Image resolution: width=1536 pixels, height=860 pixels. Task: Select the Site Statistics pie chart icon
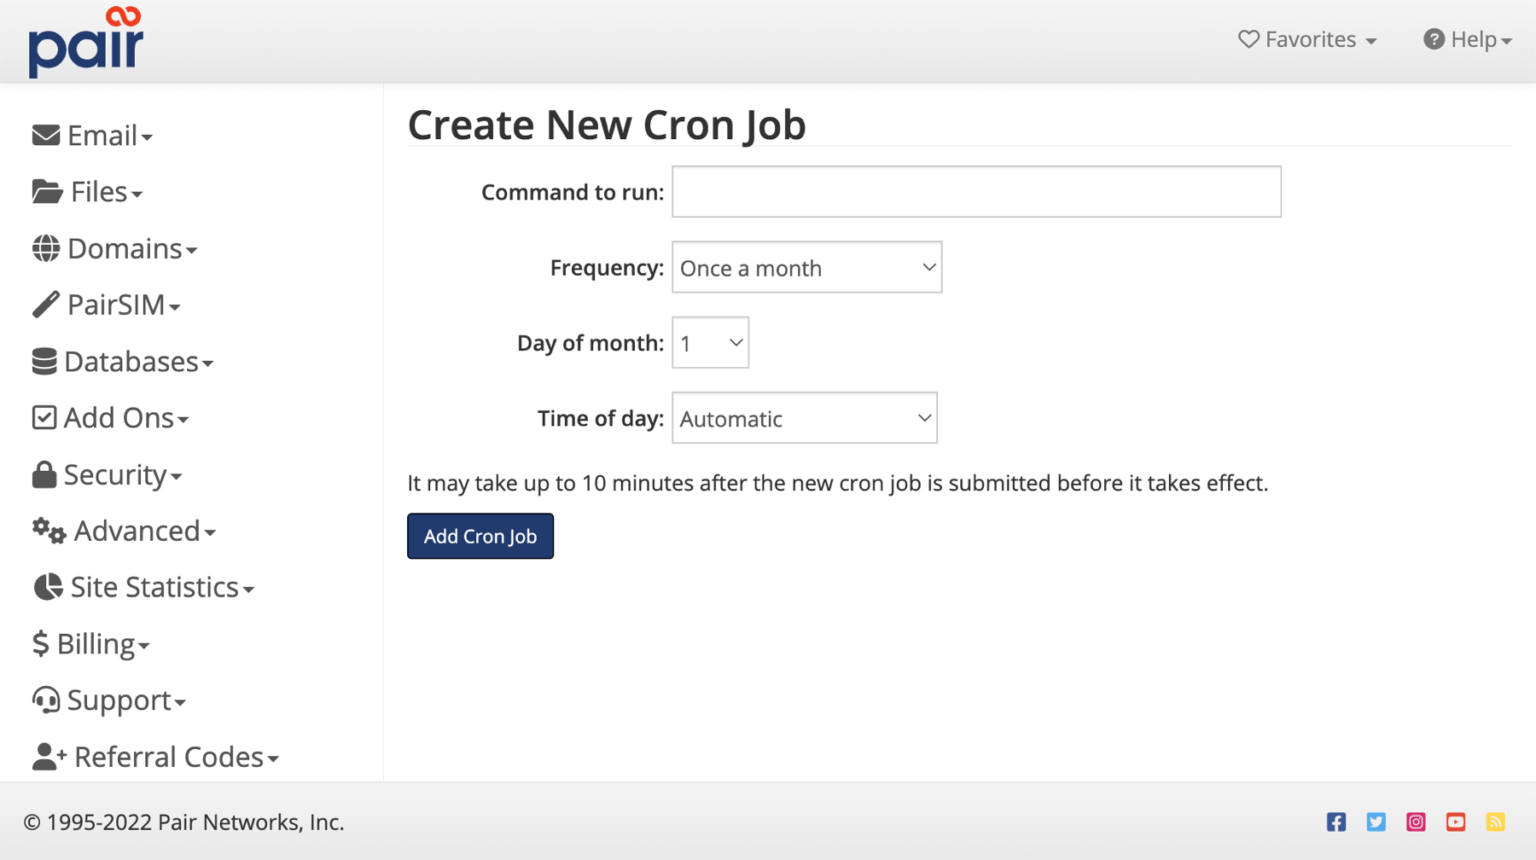click(46, 587)
